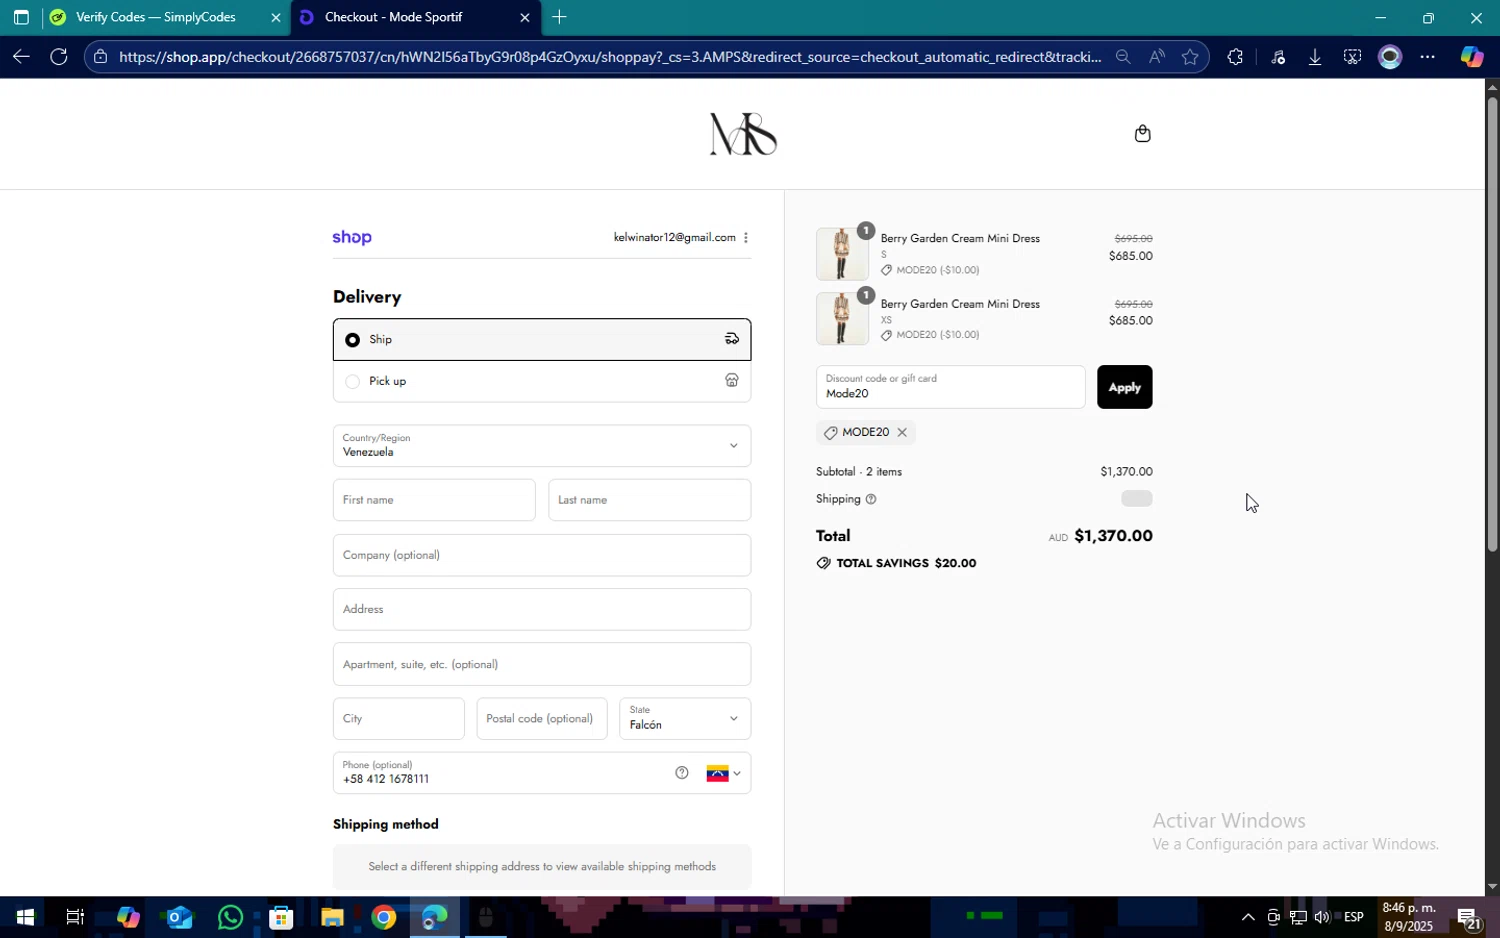The height and width of the screenshot is (938, 1500).
Task: Close the Checkout tab
Action: pos(525,17)
